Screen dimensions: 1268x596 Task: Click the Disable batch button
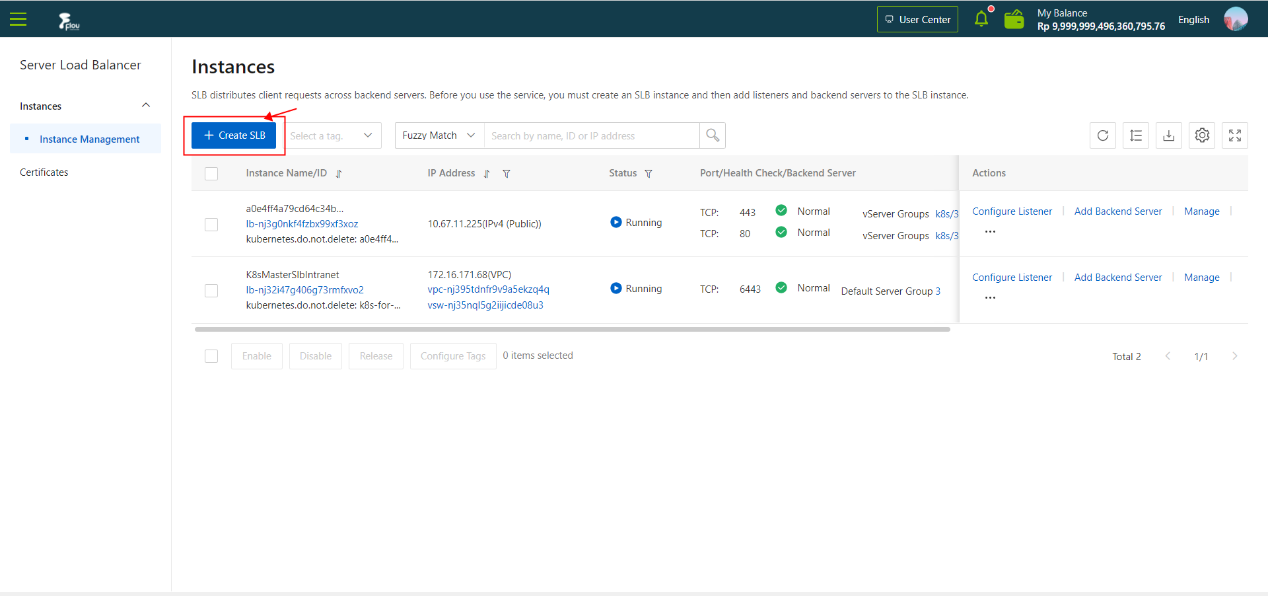(x=316, y=356)
